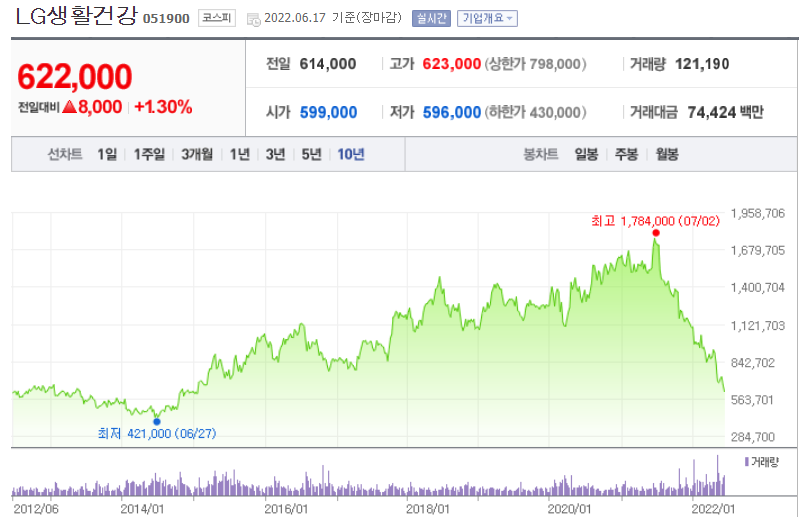
Task: Select the 1일 line chart tab
Action: (x=107, y=154)
